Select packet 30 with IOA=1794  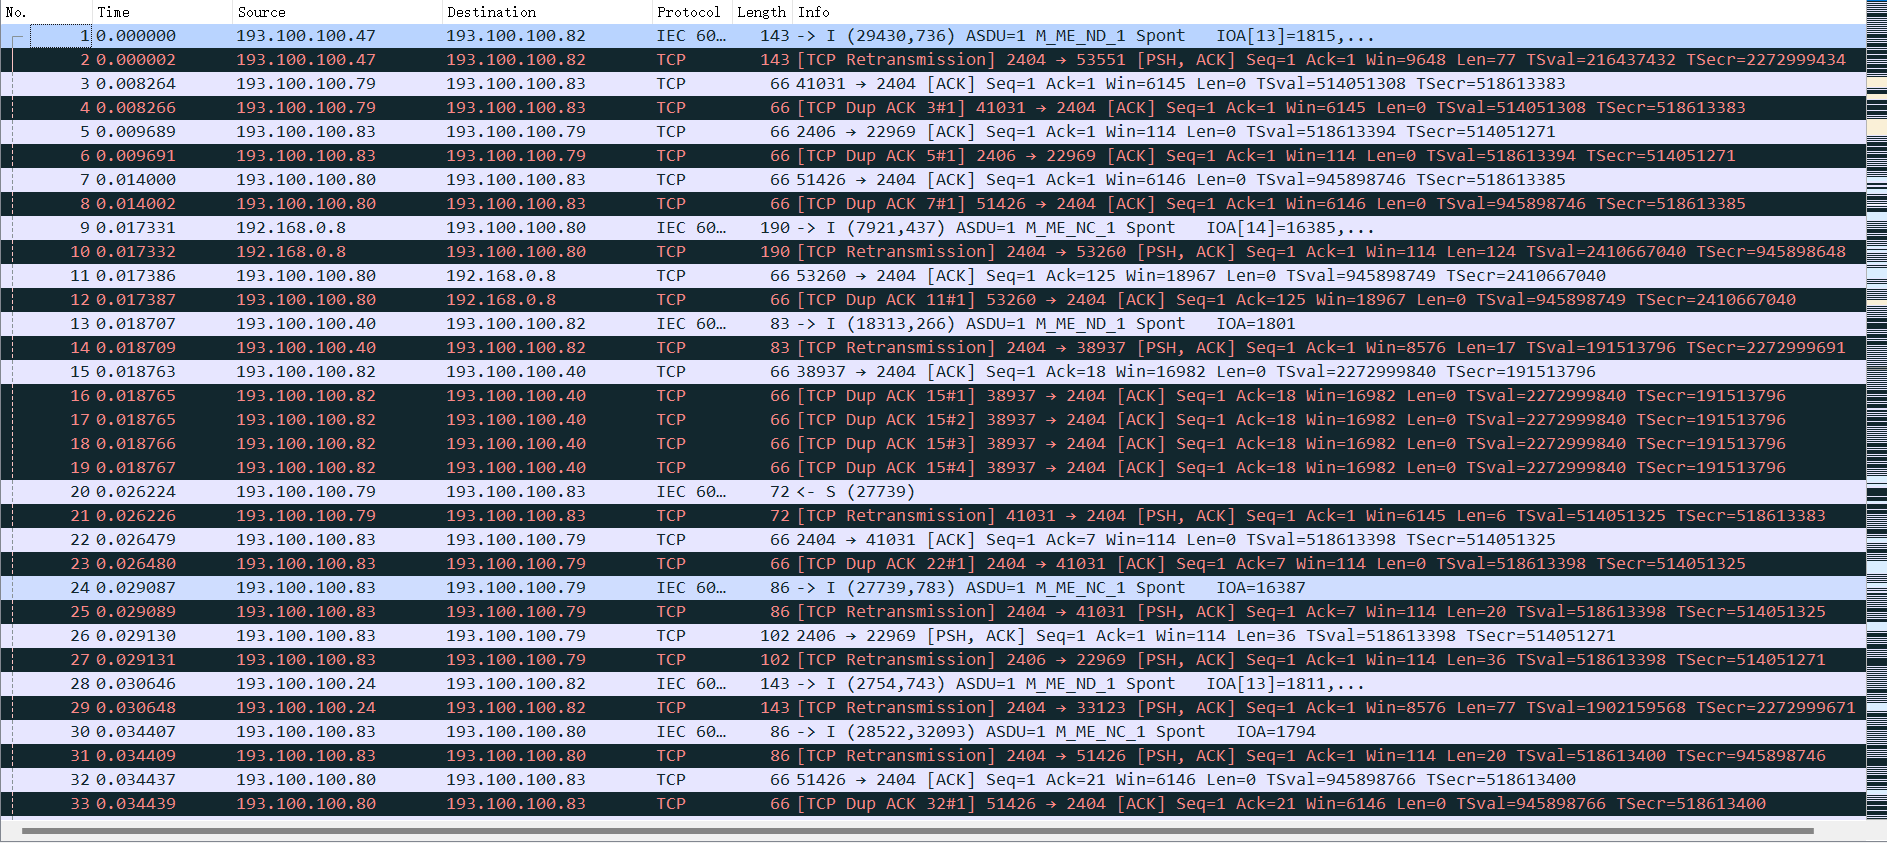click(x=933, y=732)
